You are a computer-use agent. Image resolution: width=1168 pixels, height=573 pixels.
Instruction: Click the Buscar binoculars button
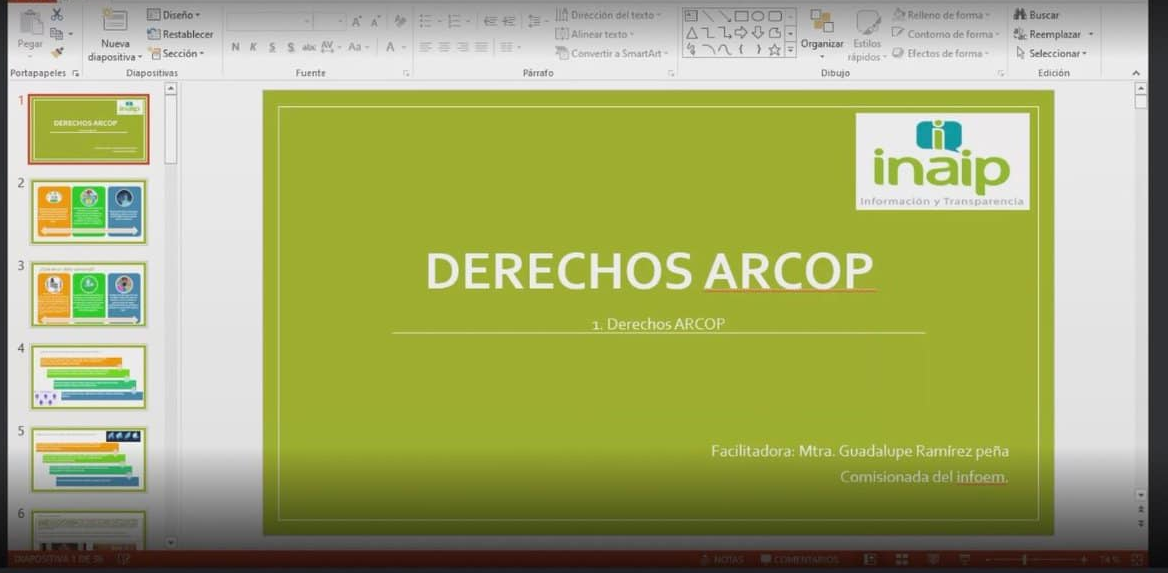point(1037,15)
